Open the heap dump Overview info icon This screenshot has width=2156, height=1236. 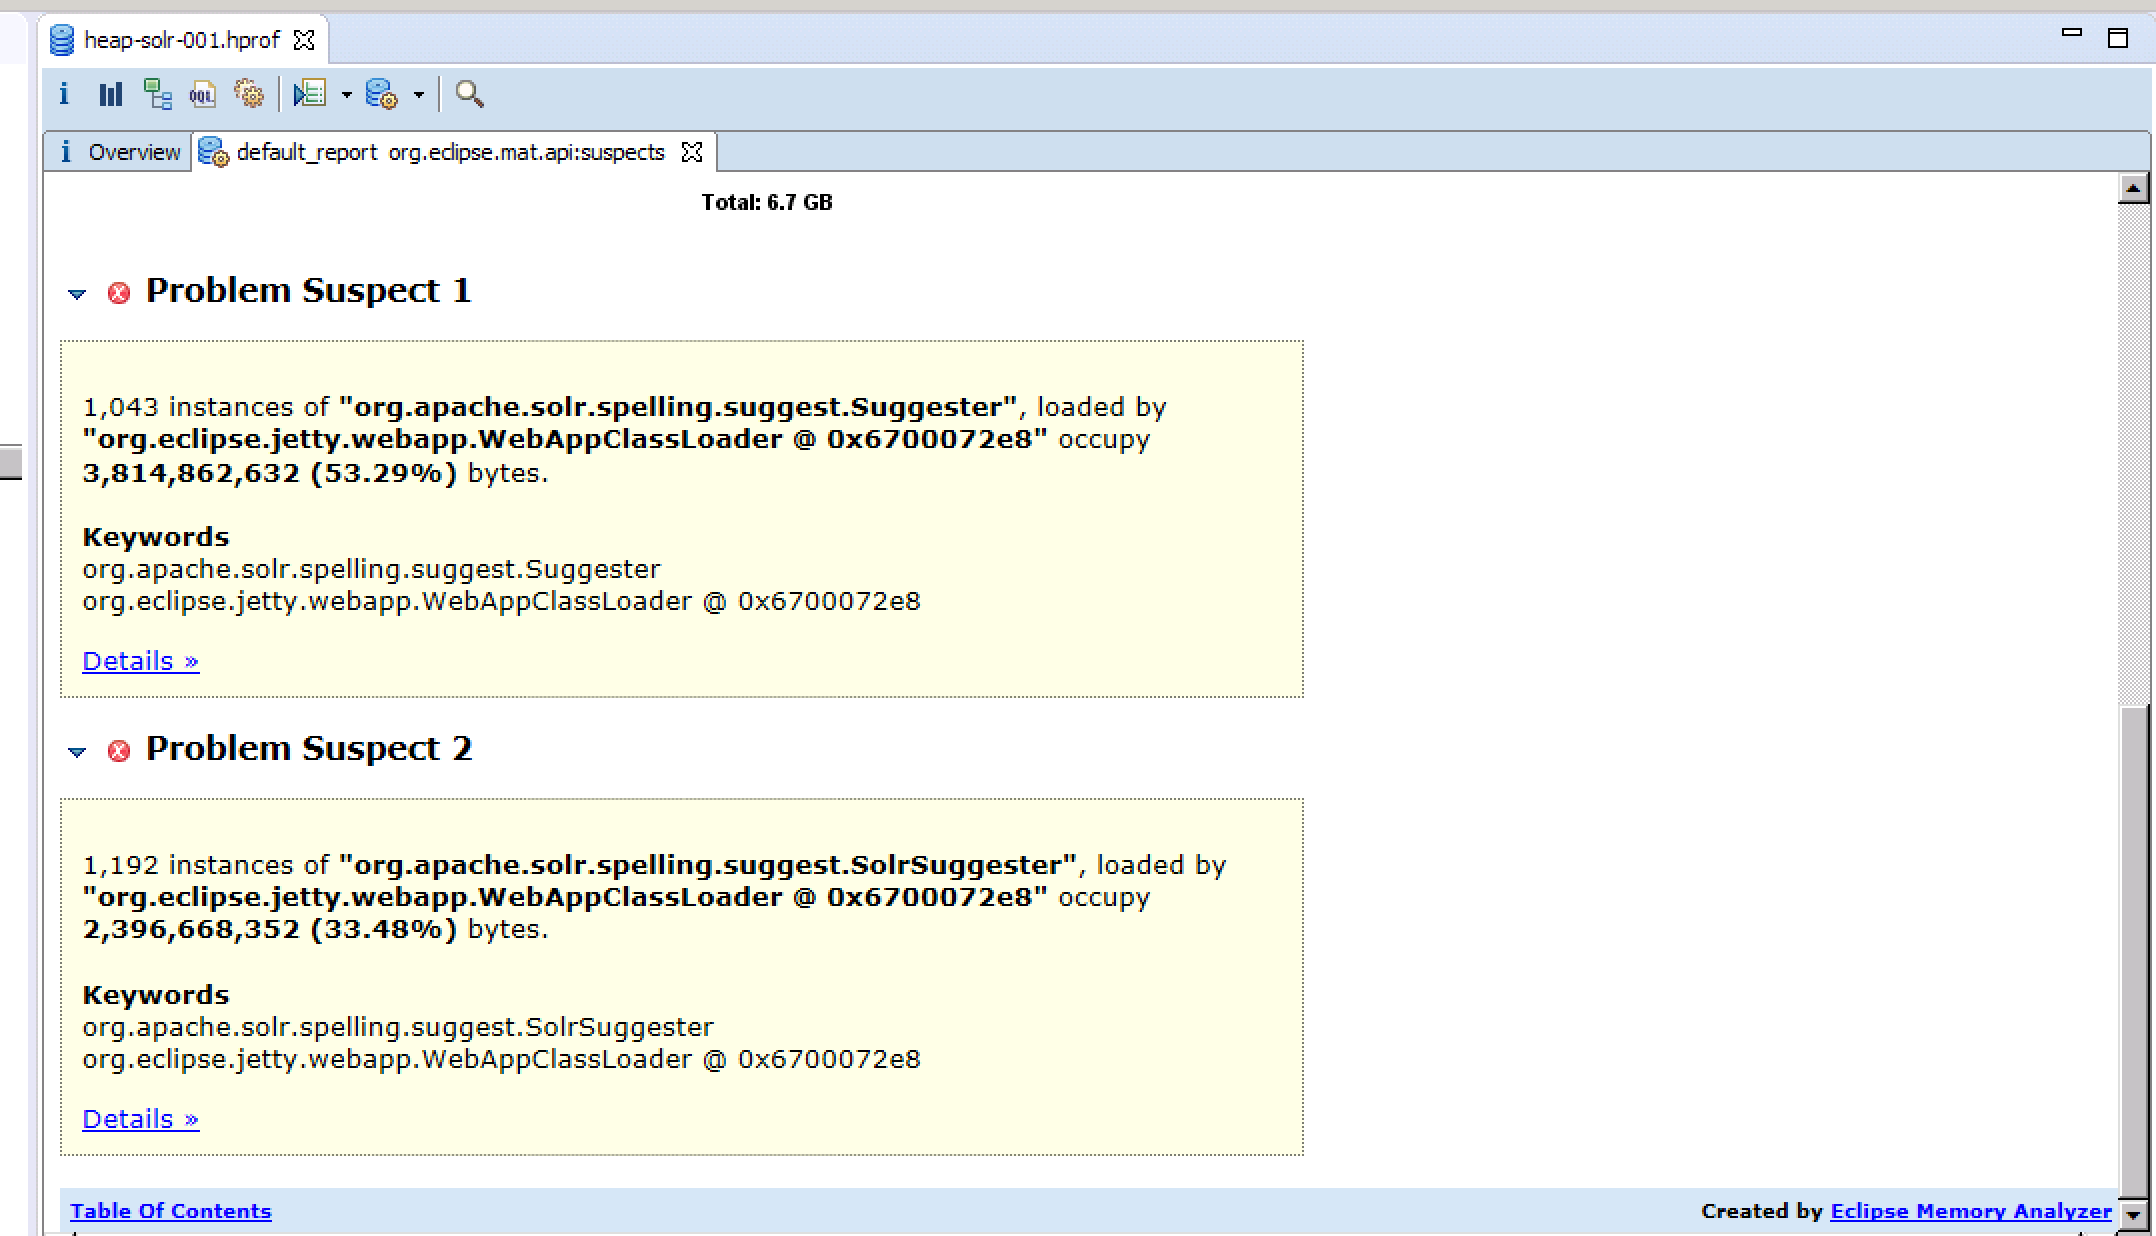pos(64,94)
